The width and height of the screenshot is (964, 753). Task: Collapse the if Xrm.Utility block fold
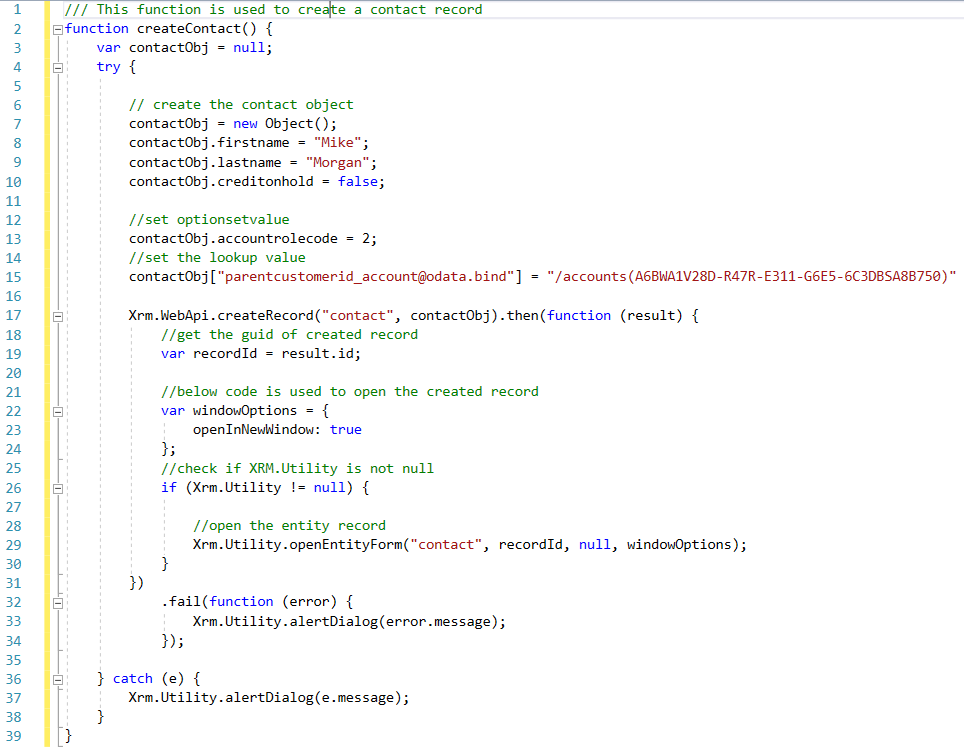click(x=57, y=488)
